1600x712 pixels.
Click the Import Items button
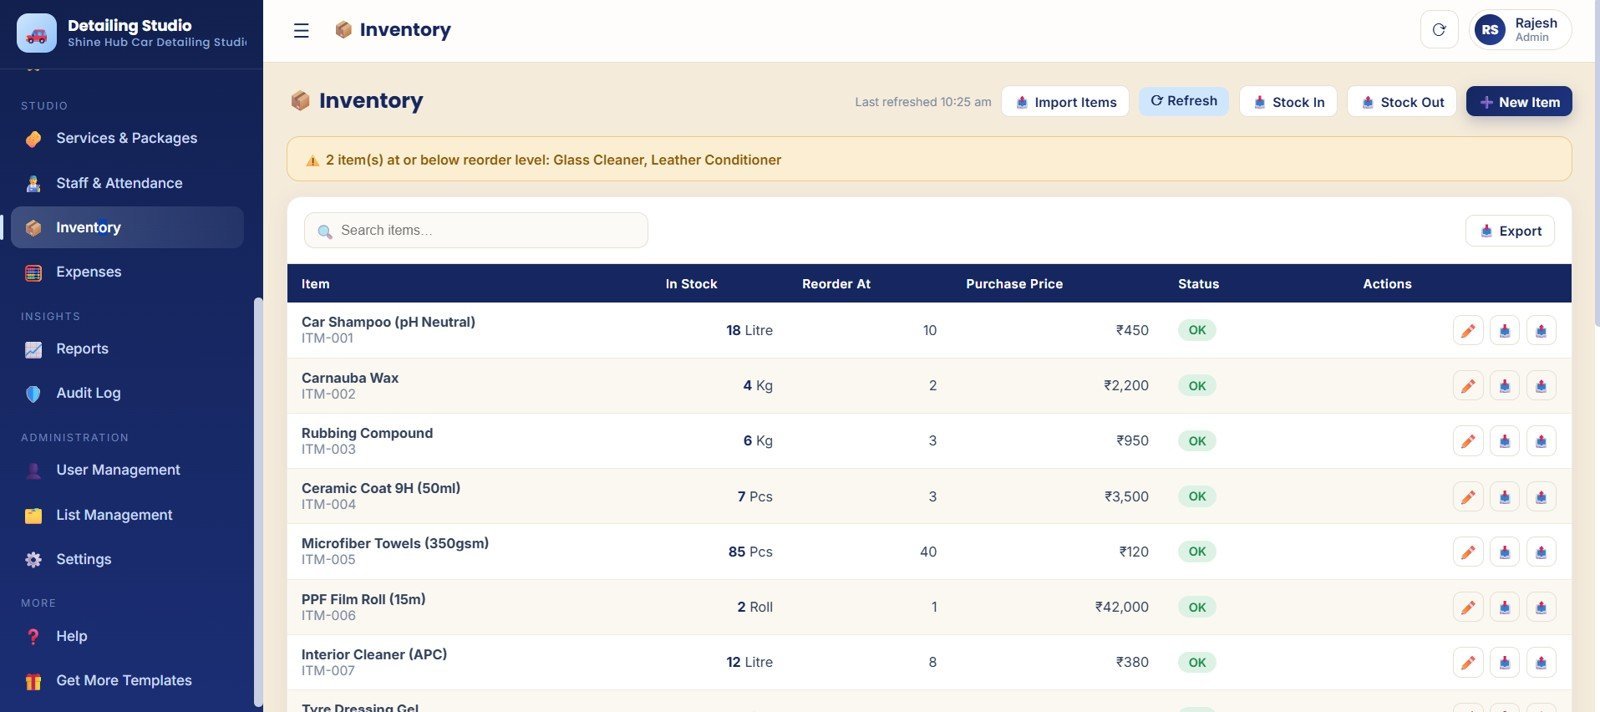point(1065,102)
